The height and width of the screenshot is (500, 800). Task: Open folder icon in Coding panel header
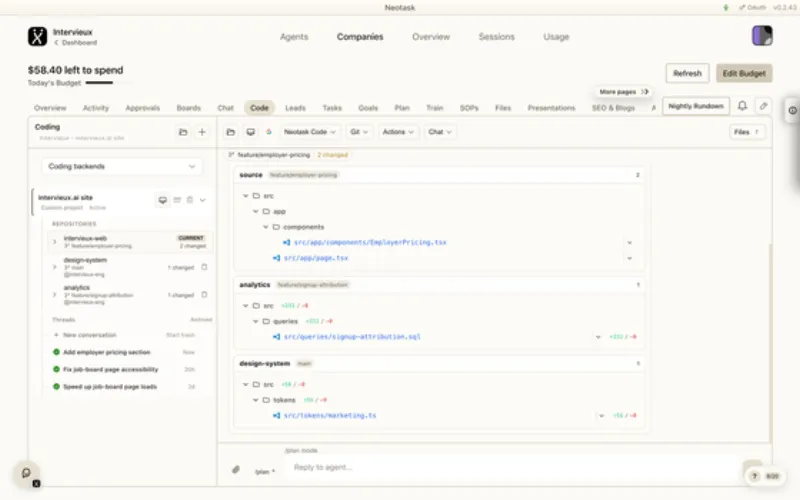pyautogui.click(x=183, y=132)
